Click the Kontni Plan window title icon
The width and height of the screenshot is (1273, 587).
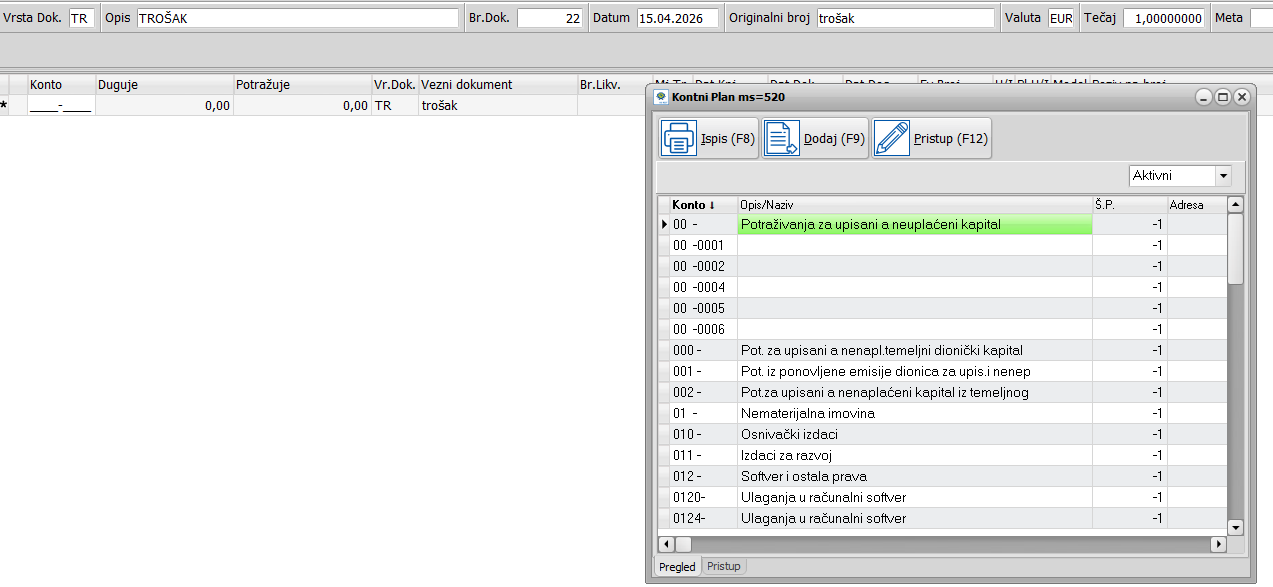pyautogui.click(x=660, y=97)
